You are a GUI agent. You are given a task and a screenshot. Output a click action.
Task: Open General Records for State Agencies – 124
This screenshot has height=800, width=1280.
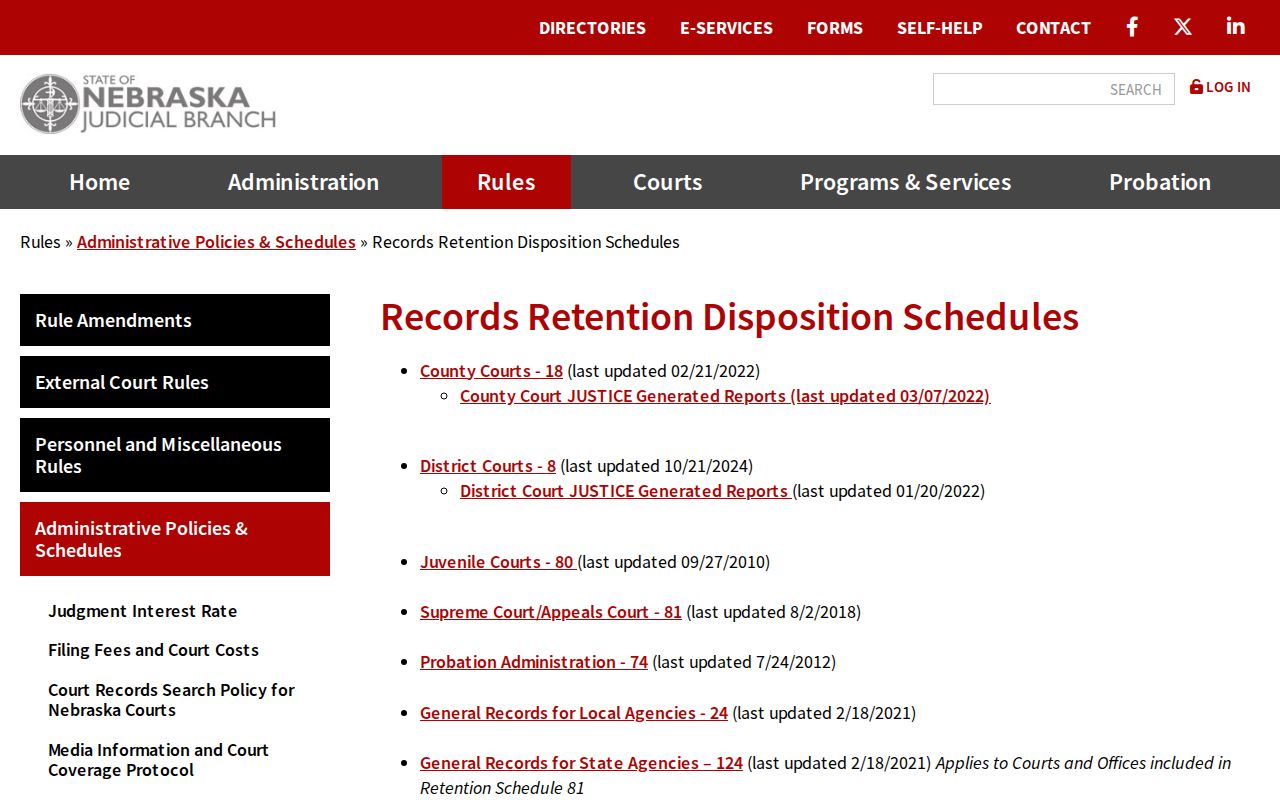(x=581, y=763)
